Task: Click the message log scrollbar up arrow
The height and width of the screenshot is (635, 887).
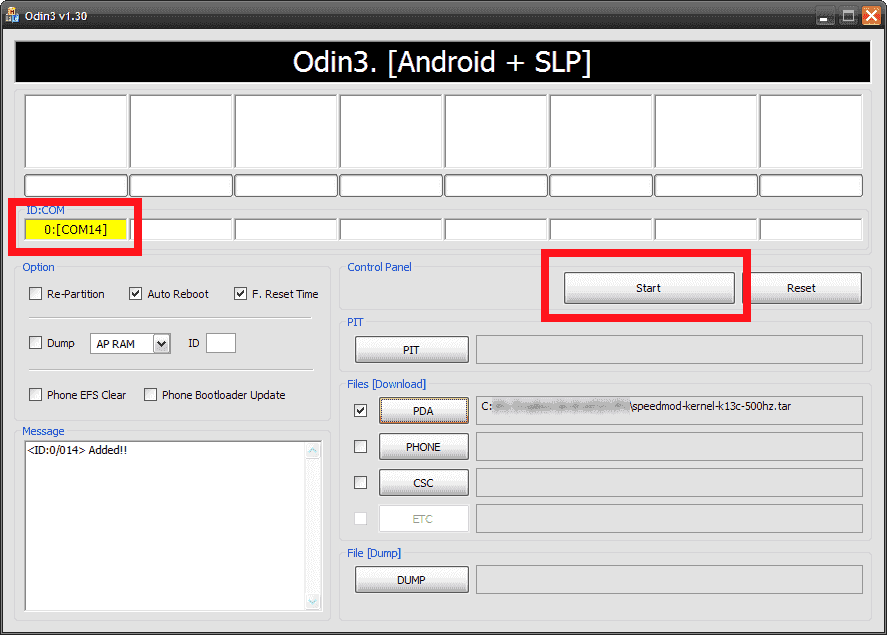Action: [312, 450]
